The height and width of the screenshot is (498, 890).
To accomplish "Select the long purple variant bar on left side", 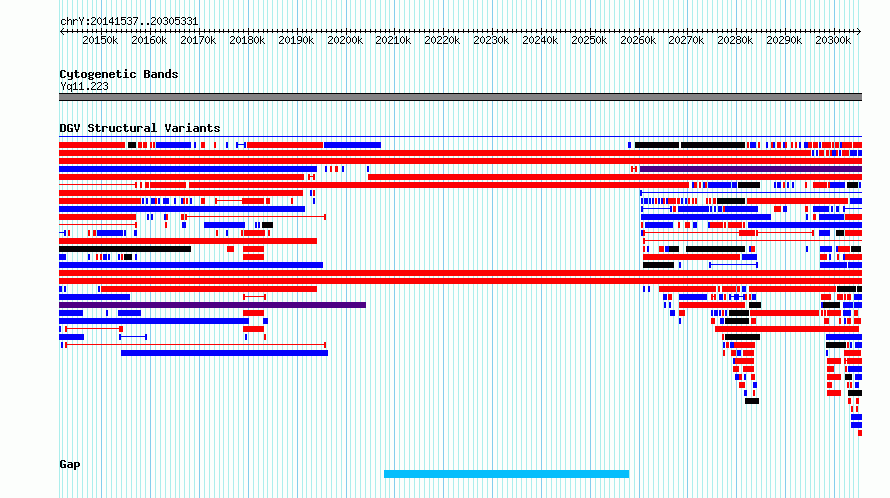I will tap(212, 305).
